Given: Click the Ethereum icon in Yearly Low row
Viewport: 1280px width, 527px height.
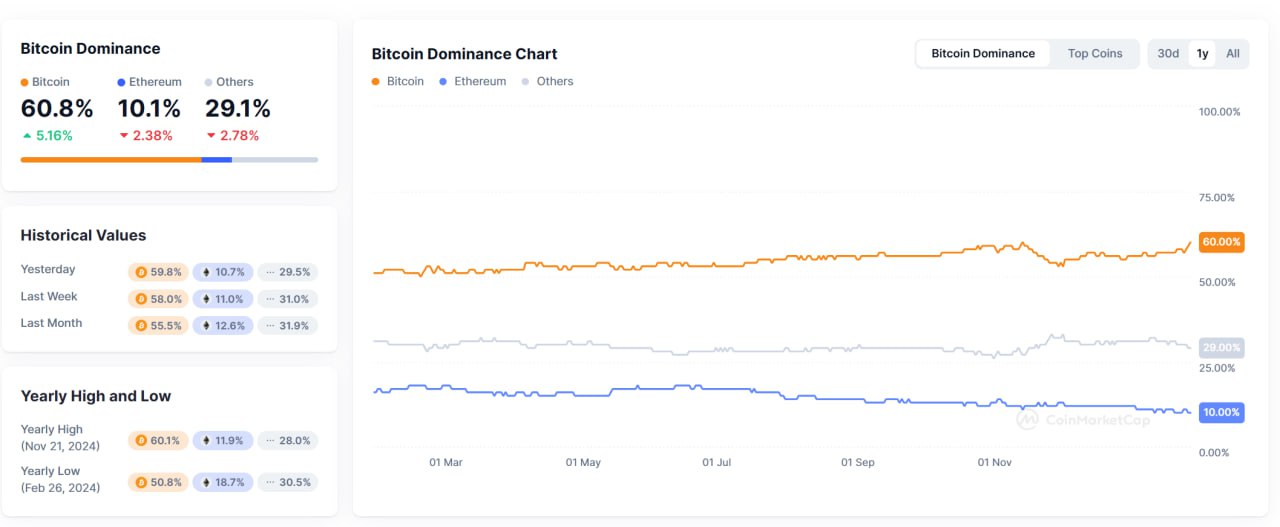Looking at the screenshot, I should coord(206,483).
